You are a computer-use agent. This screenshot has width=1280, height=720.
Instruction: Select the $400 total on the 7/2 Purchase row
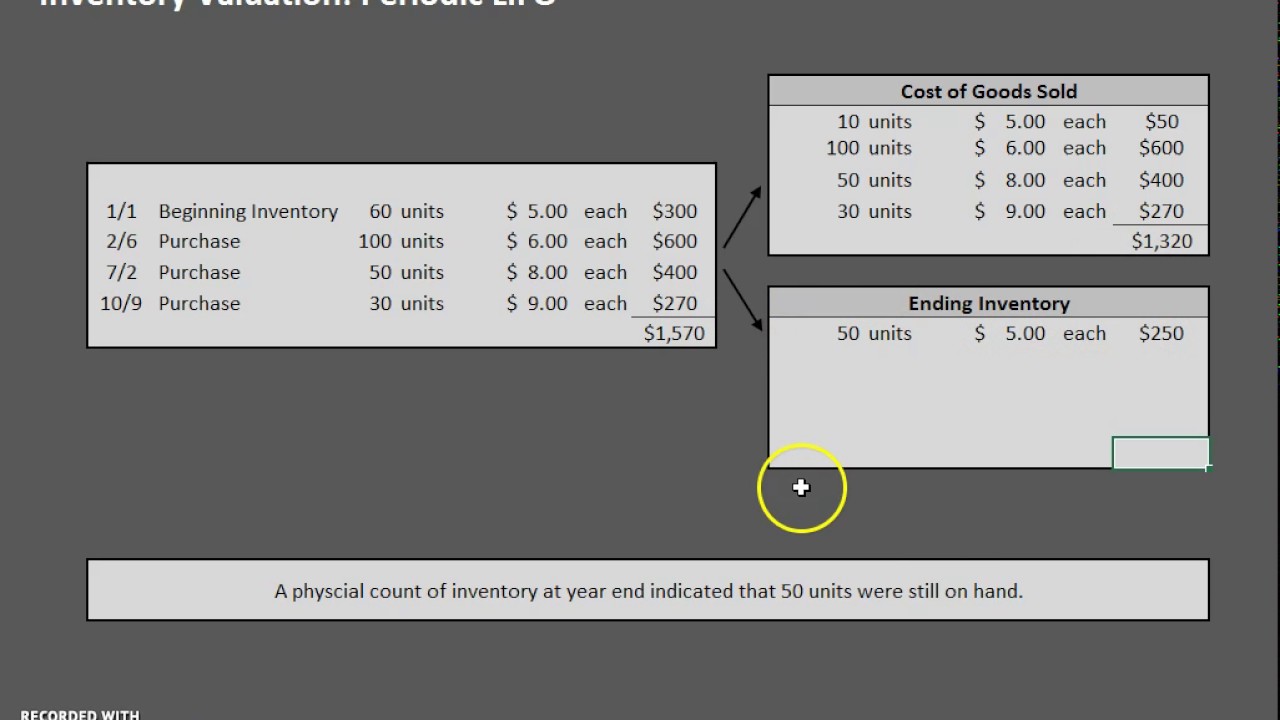coord(675,272)
